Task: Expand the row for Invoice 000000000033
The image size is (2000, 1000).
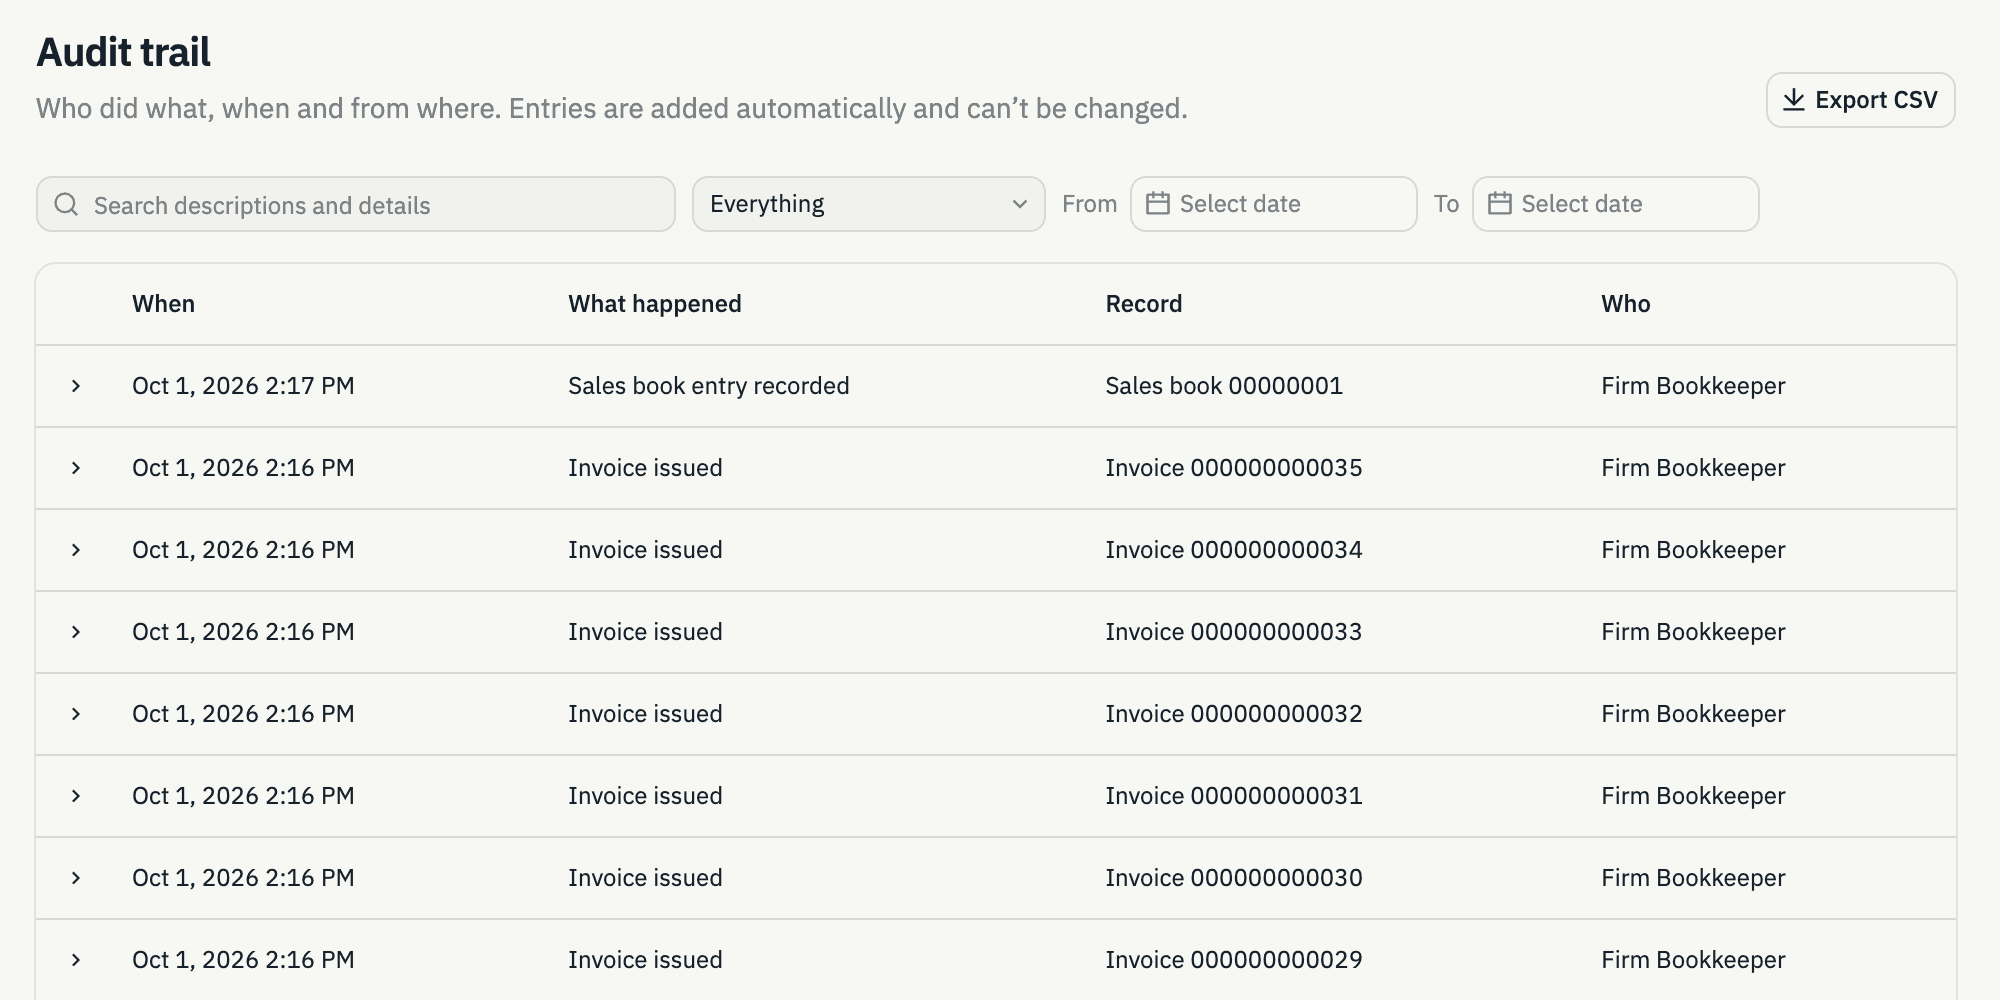Action: pyautogui.click(x=76, y=632)
